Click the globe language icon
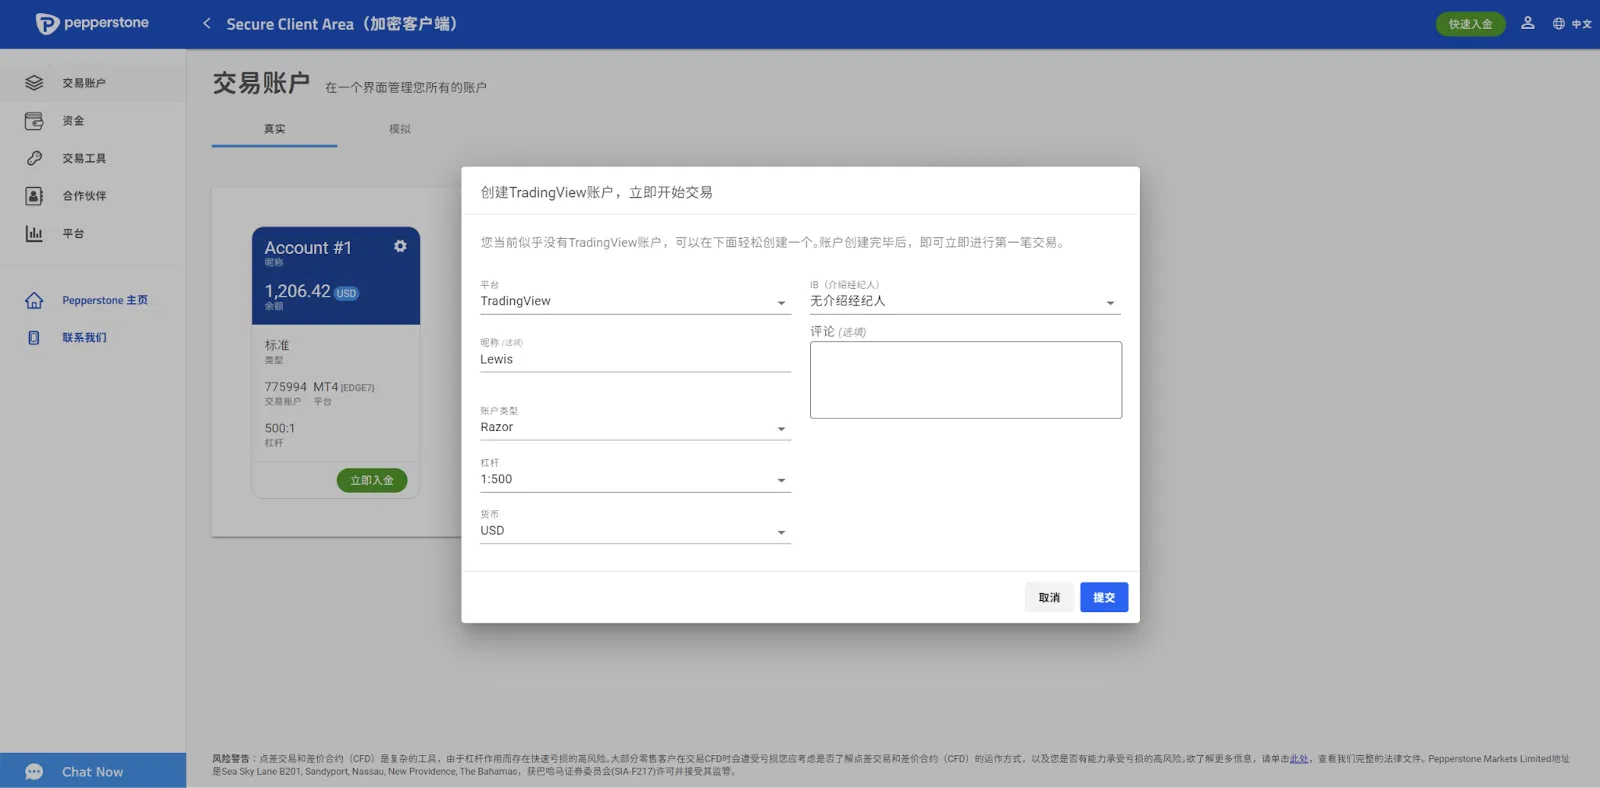Viewport: 1600px width, 788px height. coord(1558,24)
